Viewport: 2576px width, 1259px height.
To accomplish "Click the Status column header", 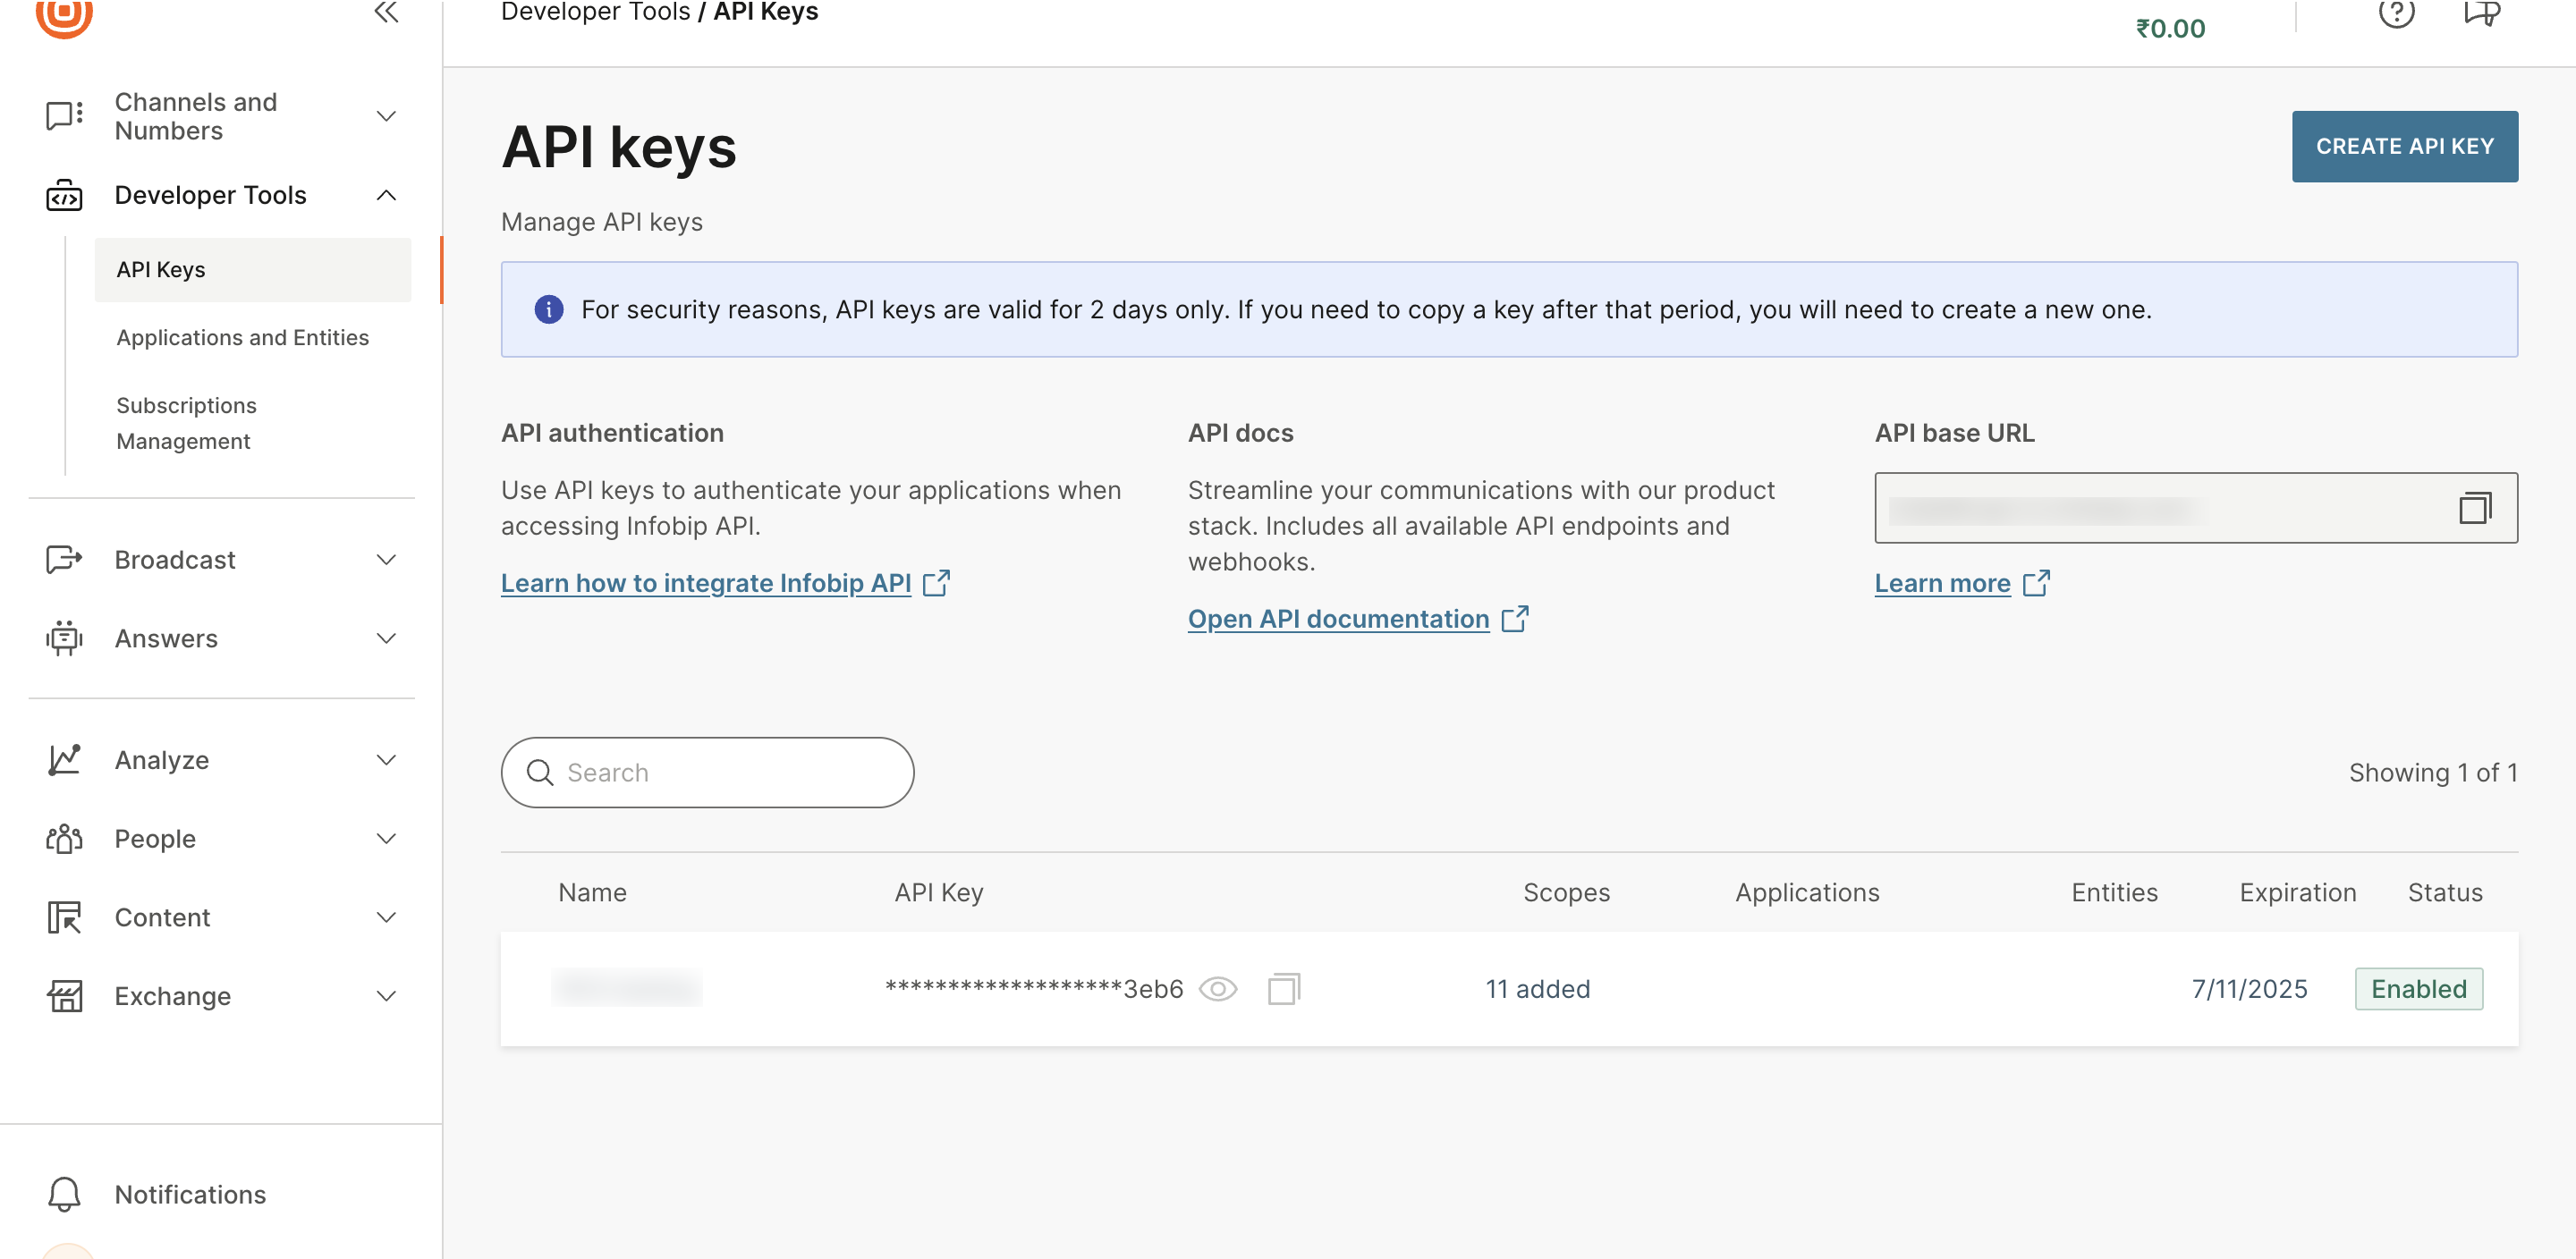I will pyautogui.click(x=2445, y=893).
